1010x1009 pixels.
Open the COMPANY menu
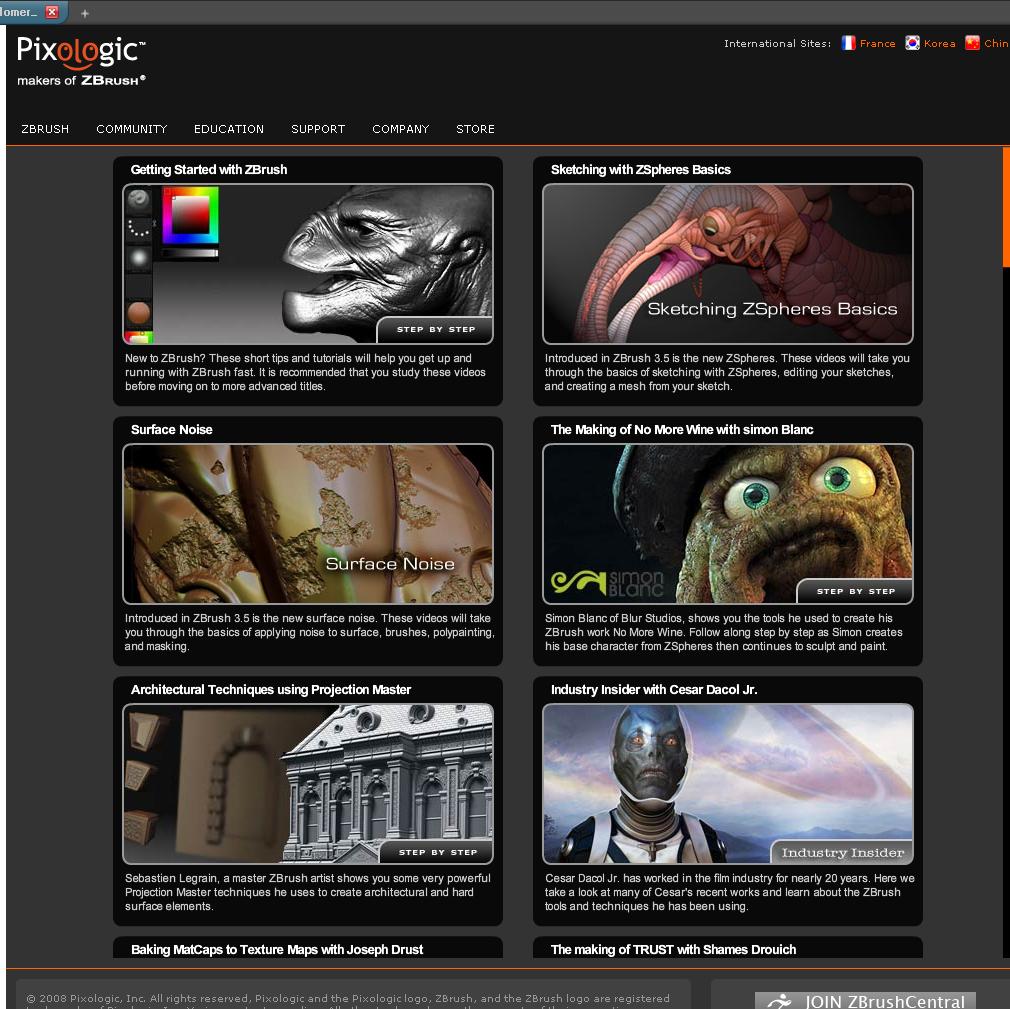(401, 129)
